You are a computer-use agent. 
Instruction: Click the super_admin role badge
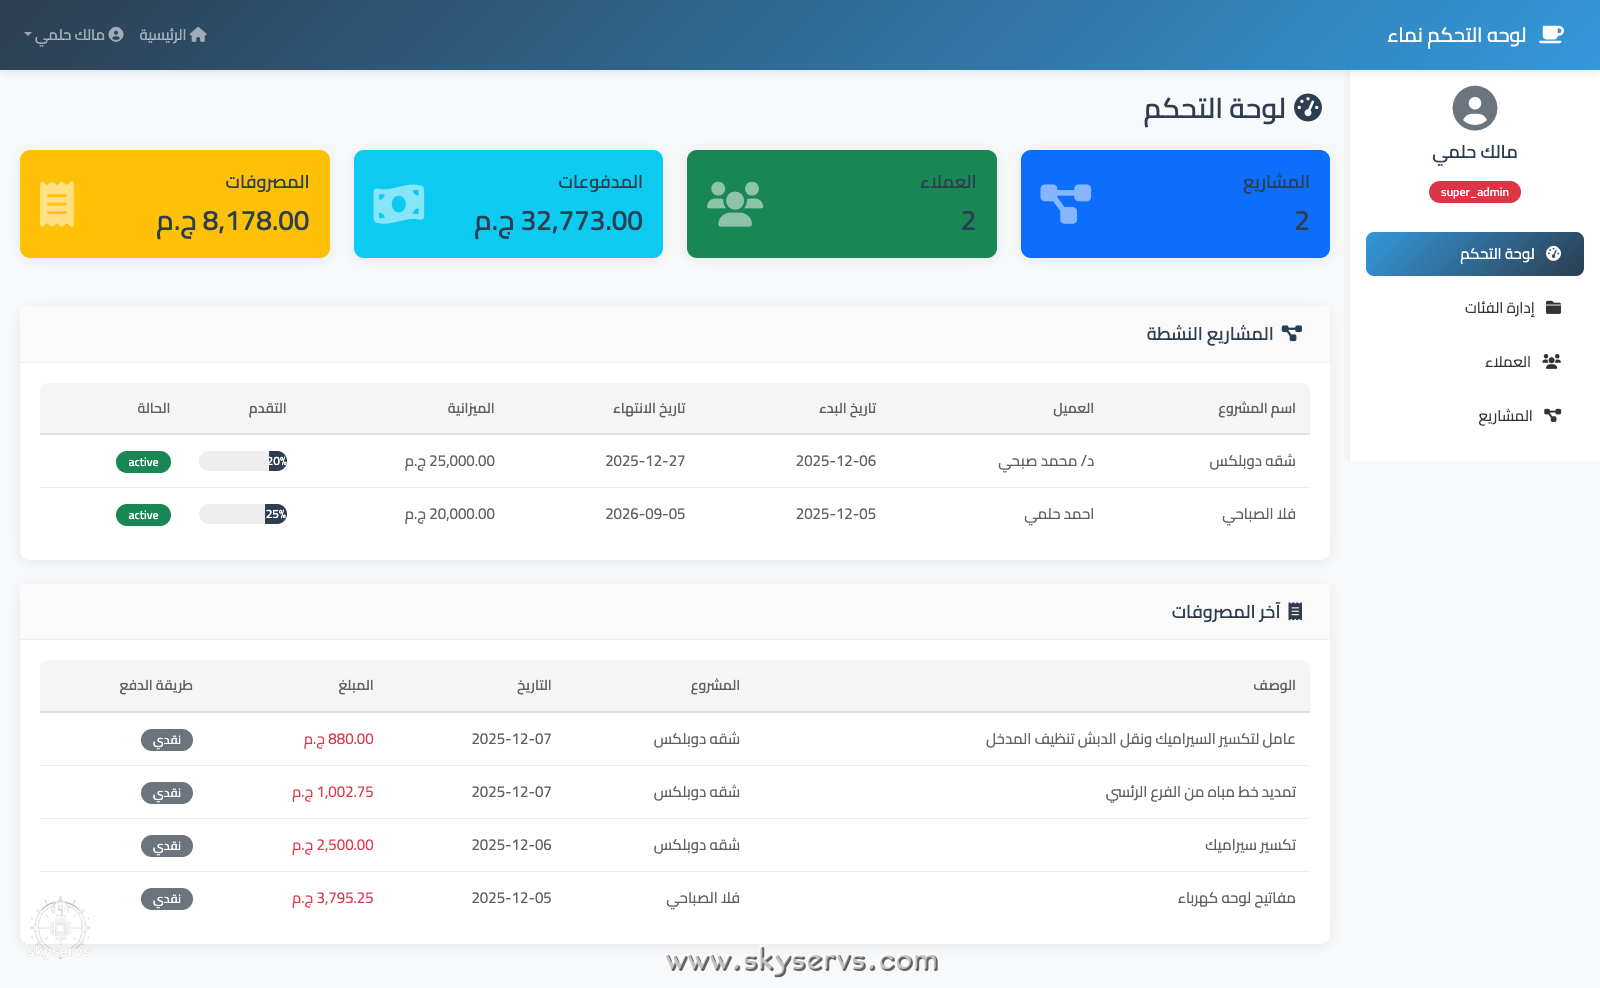[1474, 192]
